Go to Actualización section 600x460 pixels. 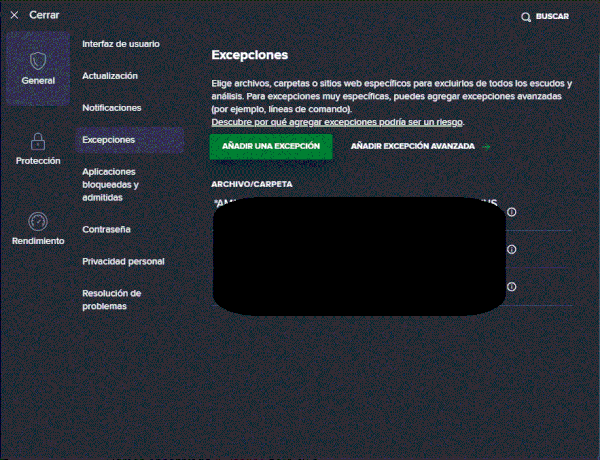pyautogui.click(x=110, y=76)
